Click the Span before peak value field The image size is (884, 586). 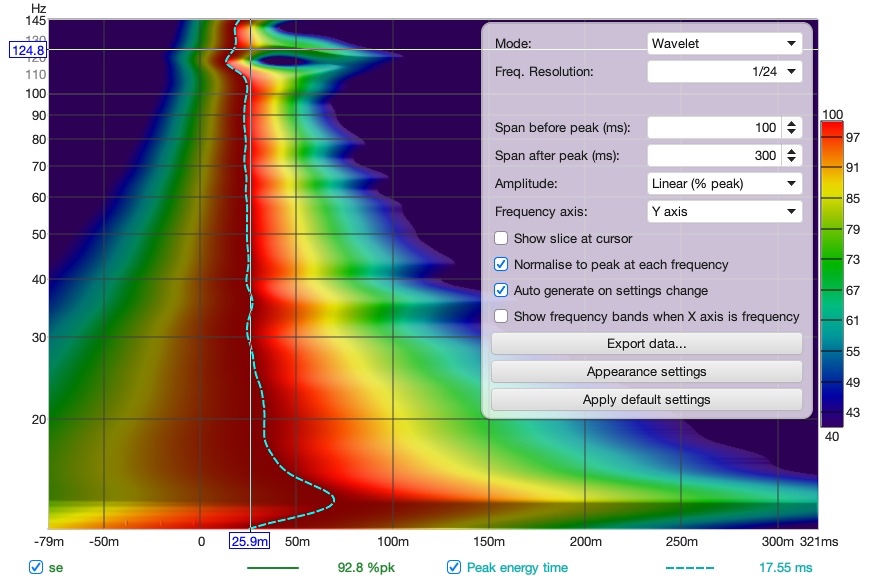pos(714,127)
